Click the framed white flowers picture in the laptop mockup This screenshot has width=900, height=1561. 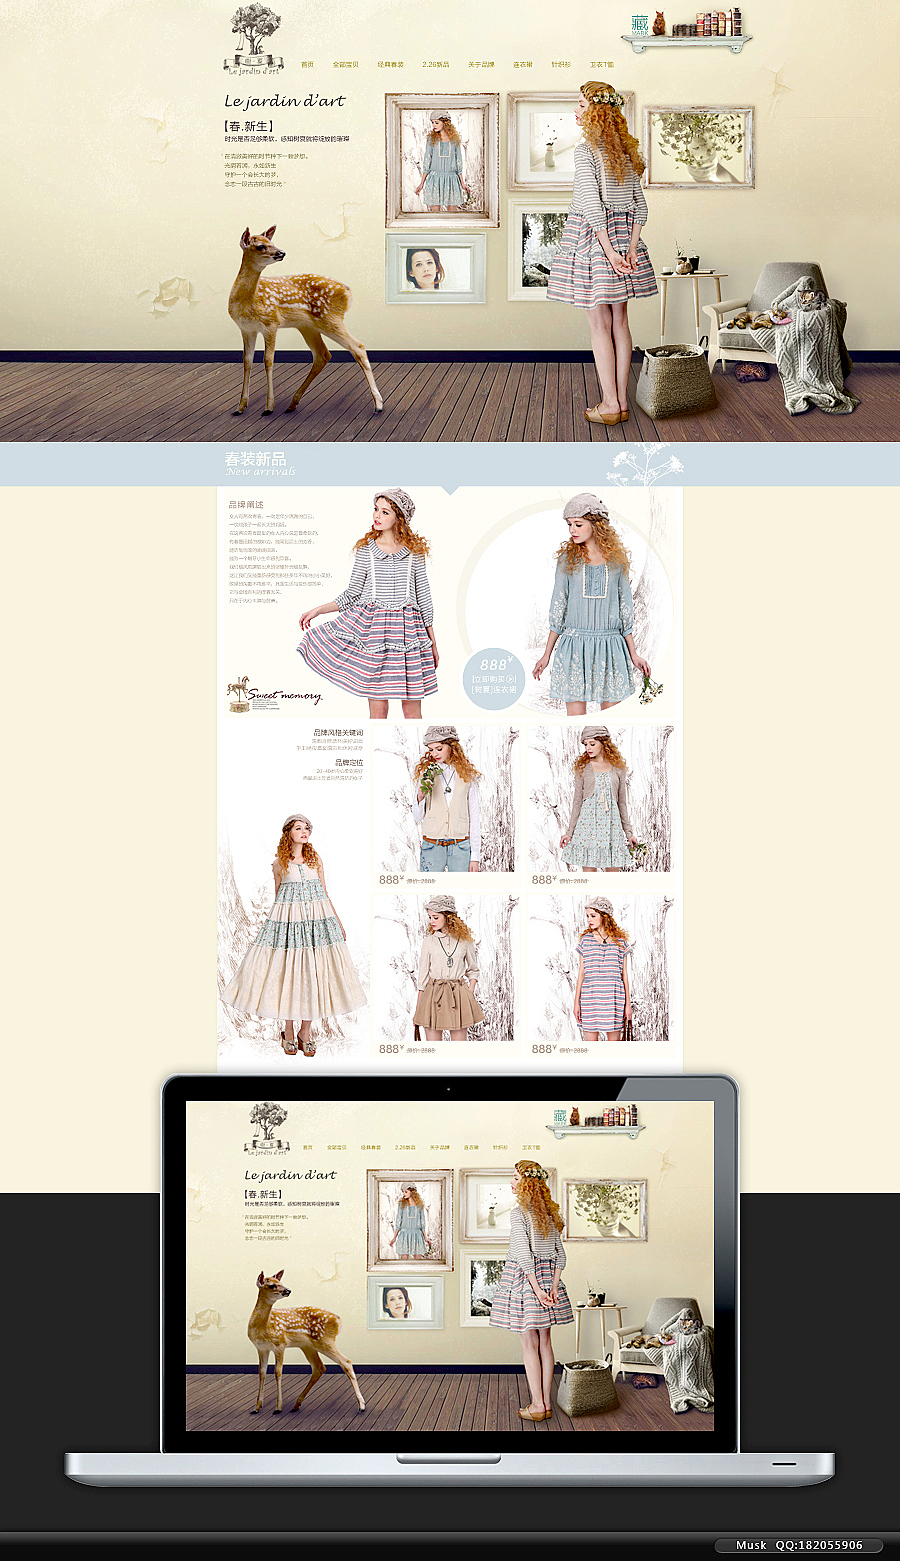606,1211
